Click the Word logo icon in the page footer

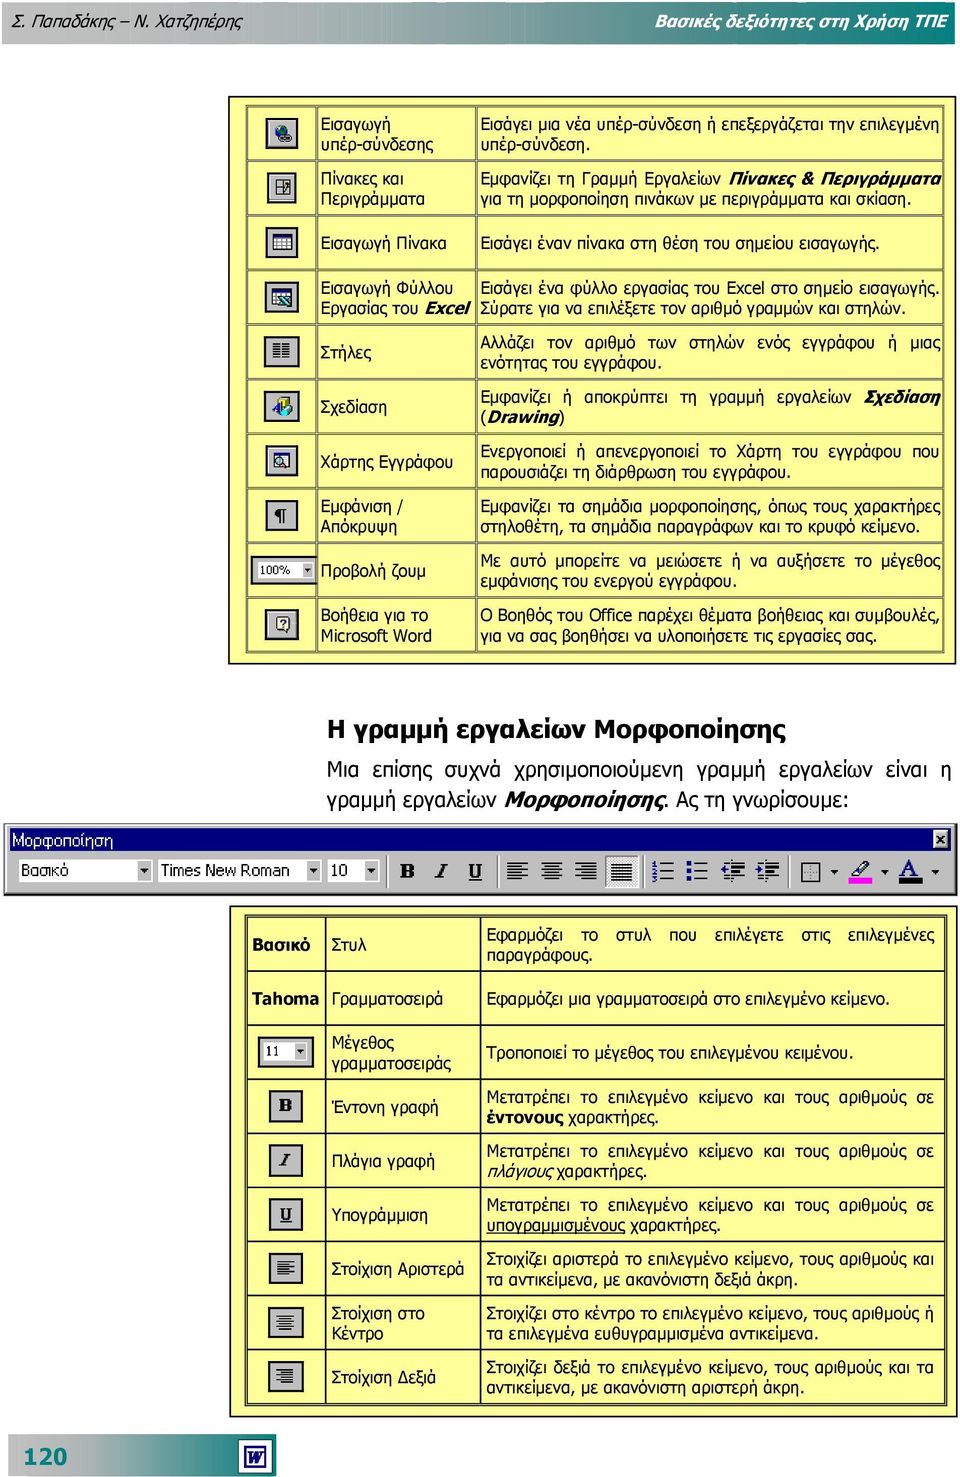pyautogui.click(x=256, y=1456)
